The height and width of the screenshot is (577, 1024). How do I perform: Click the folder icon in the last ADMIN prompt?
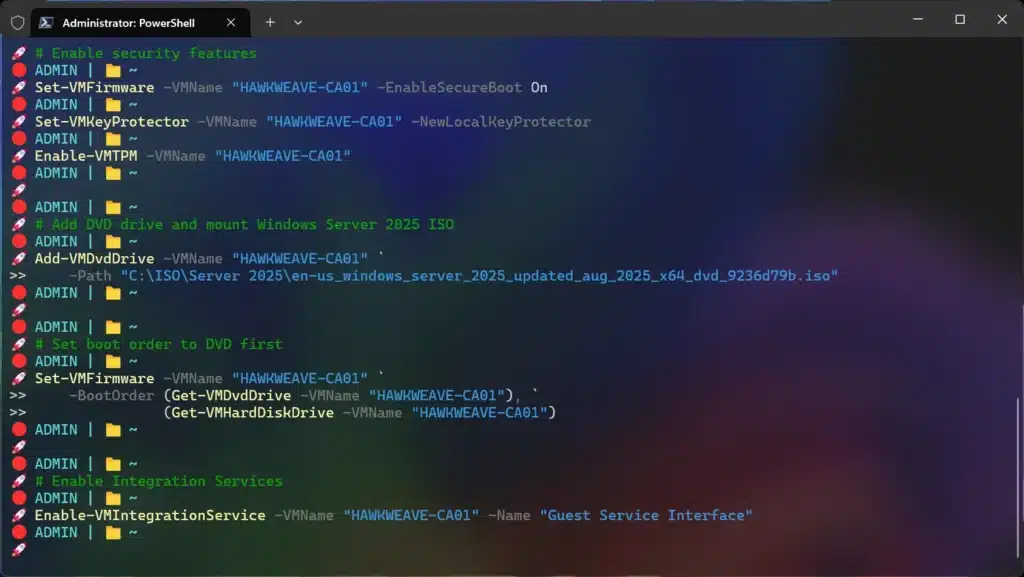(x=113, y=533)
